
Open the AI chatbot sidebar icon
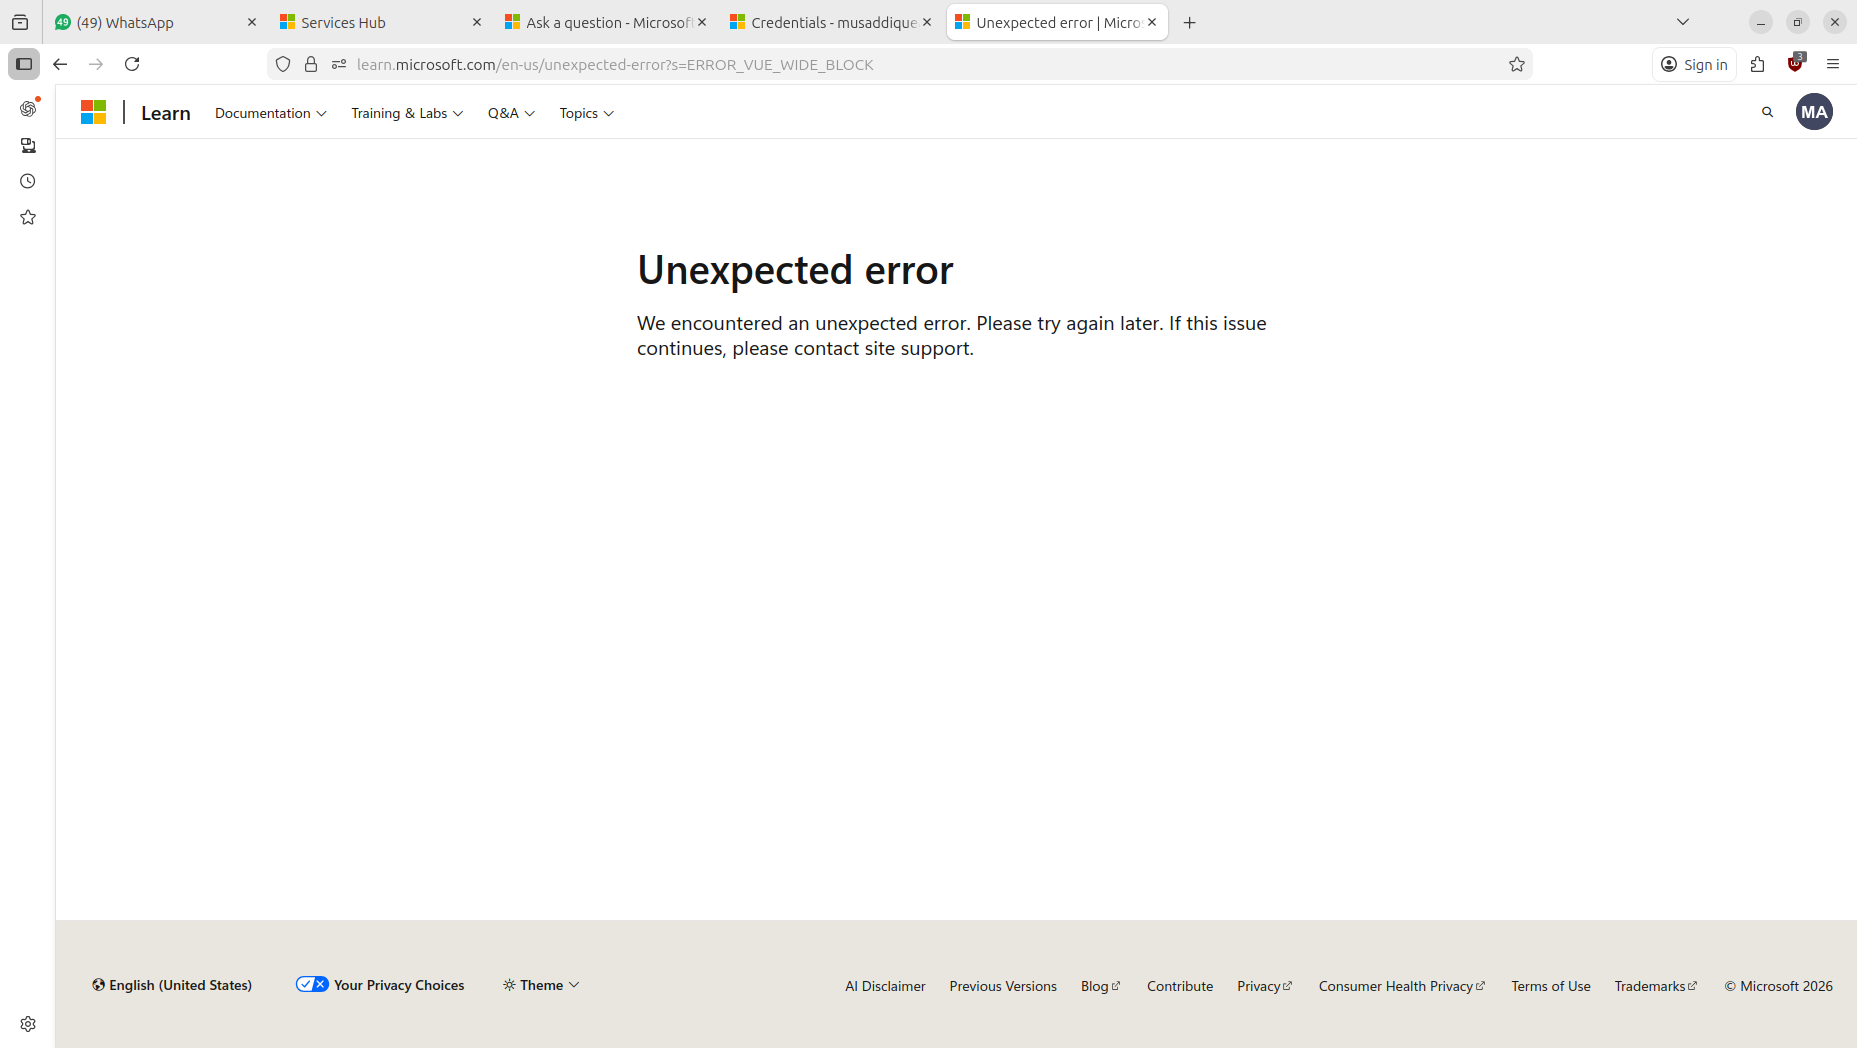click(28, 108)
